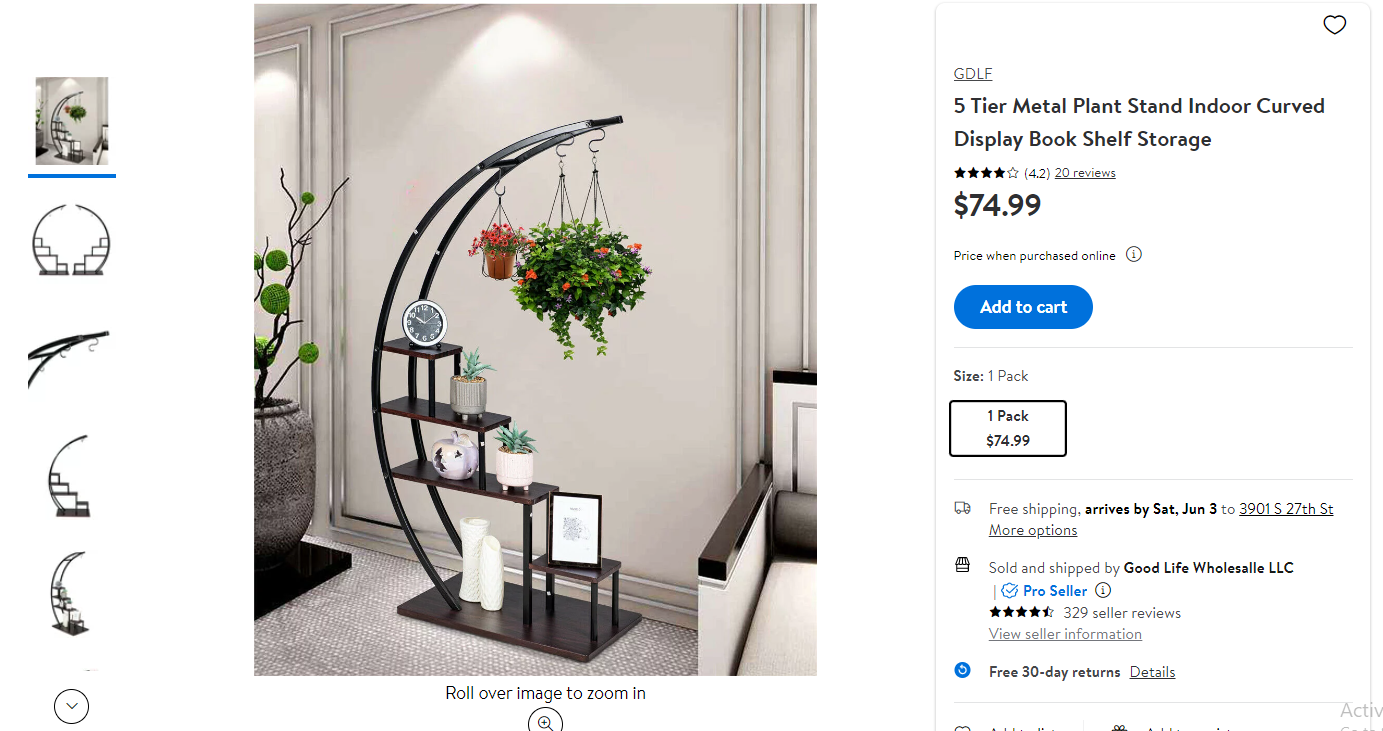Click the price info circle icon
Image resolution: width=1383 pixels, height=731 pixels.
(1134, 254)
